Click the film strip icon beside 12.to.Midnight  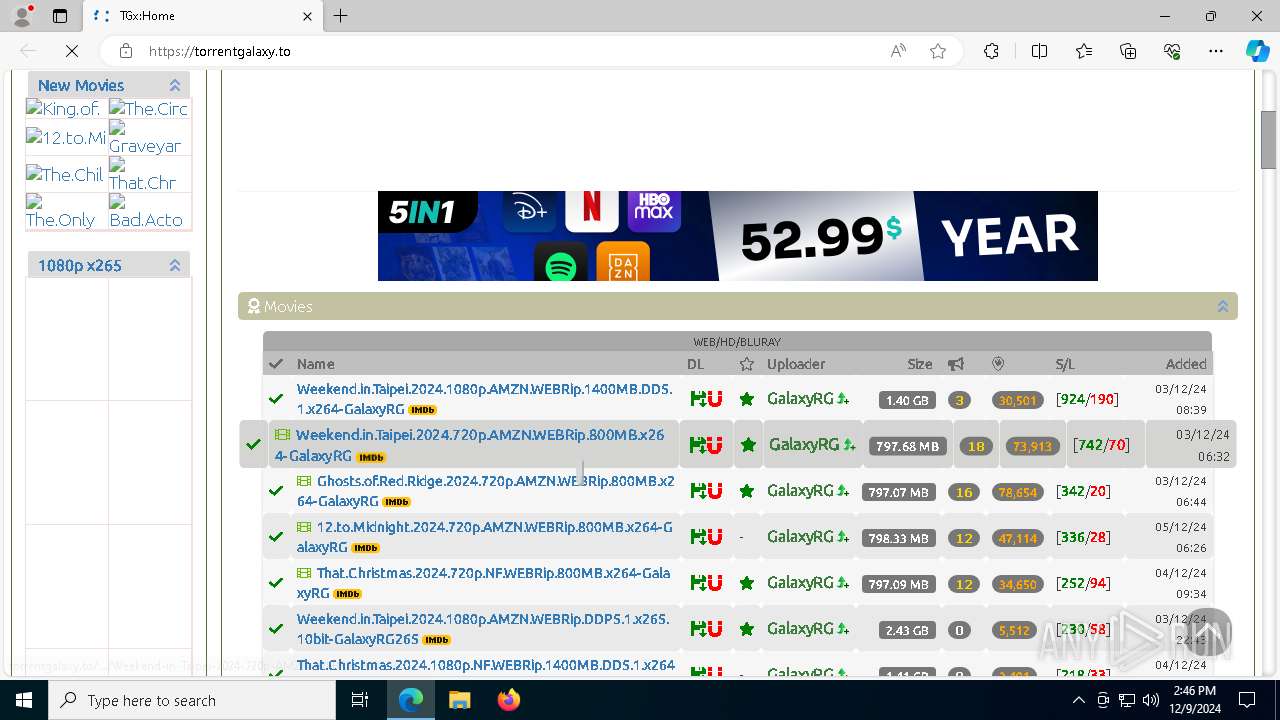pyautogui.click(x=304, y=527)
